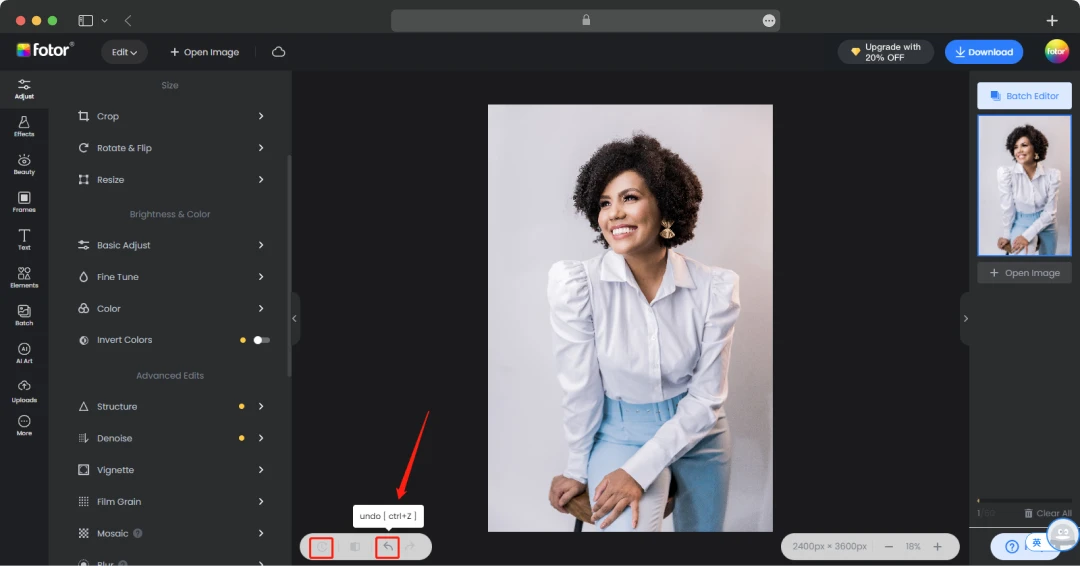The image size is (1080, 566).
Task: Expand the Vignette option
Action: pyautogui.click(x=261, y=470)
